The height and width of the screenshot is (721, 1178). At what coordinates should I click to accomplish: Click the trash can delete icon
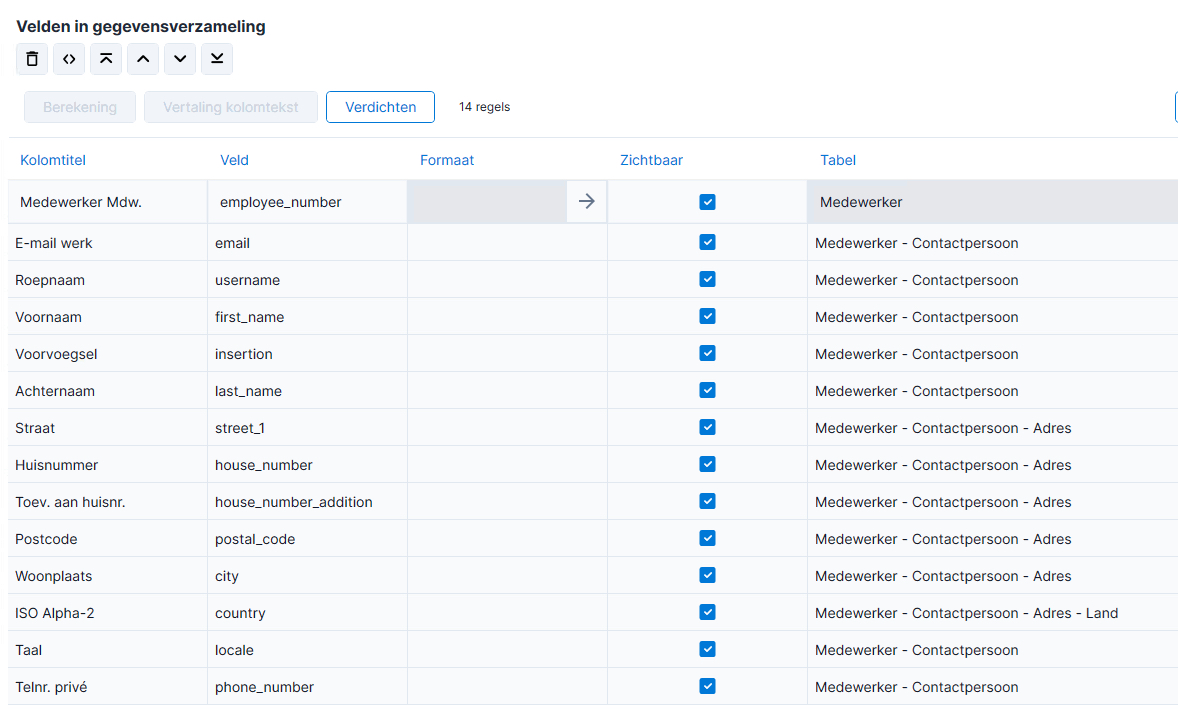pyautogui.click(x=32, y=59)
